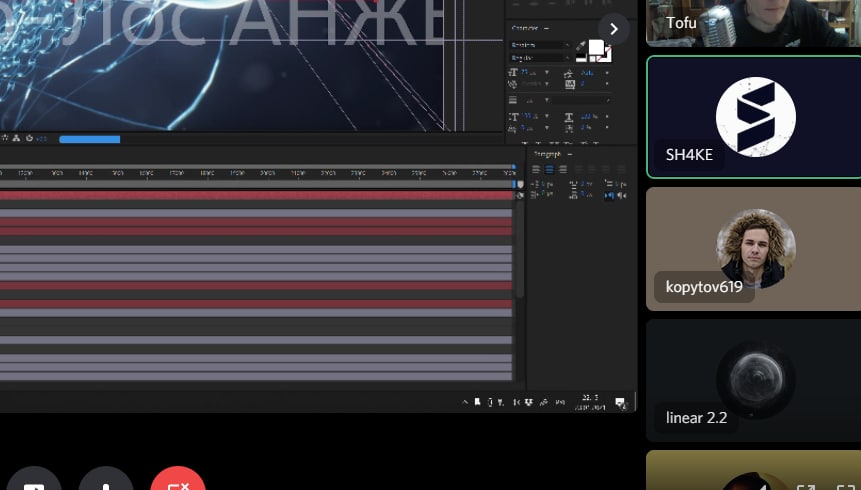Screen dimensions: 861x490
Task: Open the font style dropdown
Action: point(540,58)
